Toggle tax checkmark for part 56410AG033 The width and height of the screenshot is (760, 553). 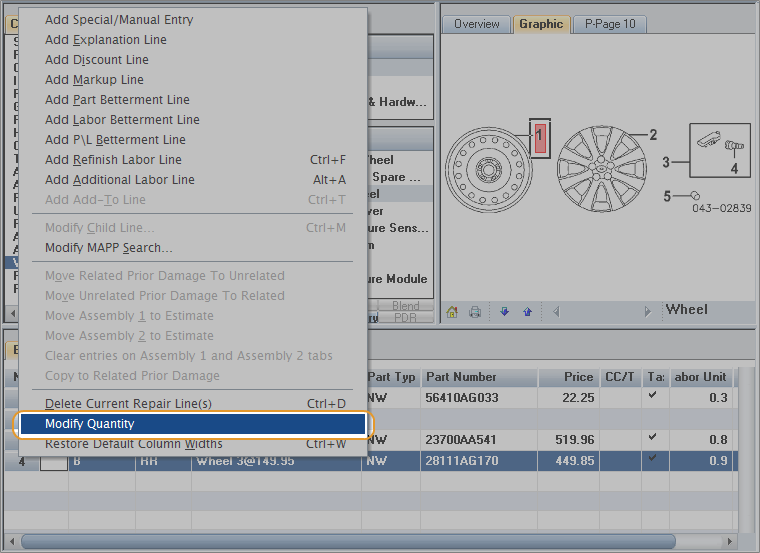pyautogui.click(x=653, y=396)
